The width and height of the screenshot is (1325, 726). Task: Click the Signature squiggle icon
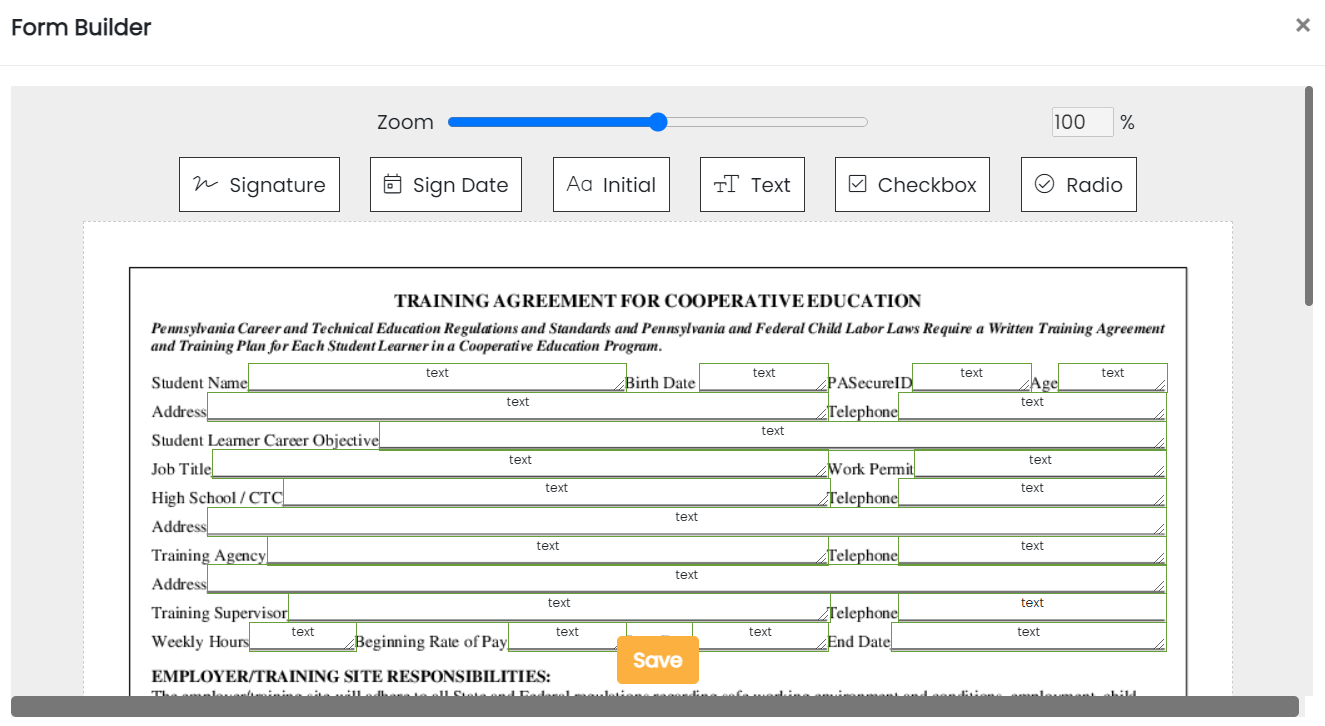tap(206, 184)
